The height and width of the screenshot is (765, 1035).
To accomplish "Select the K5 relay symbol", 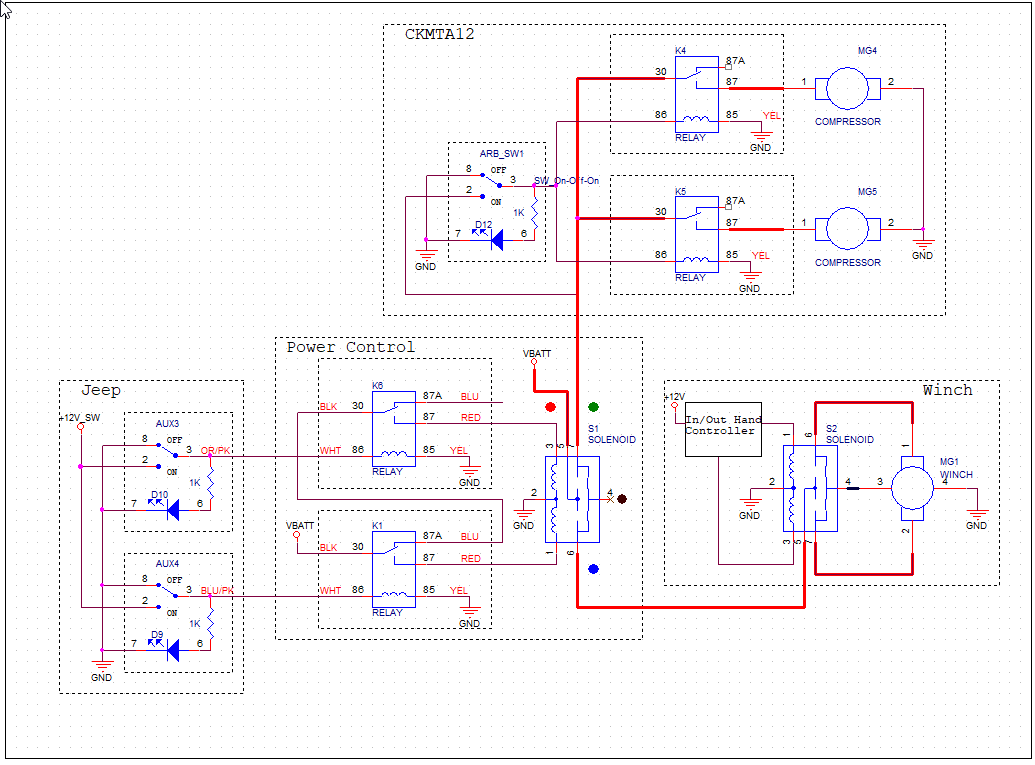I will coord(696,234).
